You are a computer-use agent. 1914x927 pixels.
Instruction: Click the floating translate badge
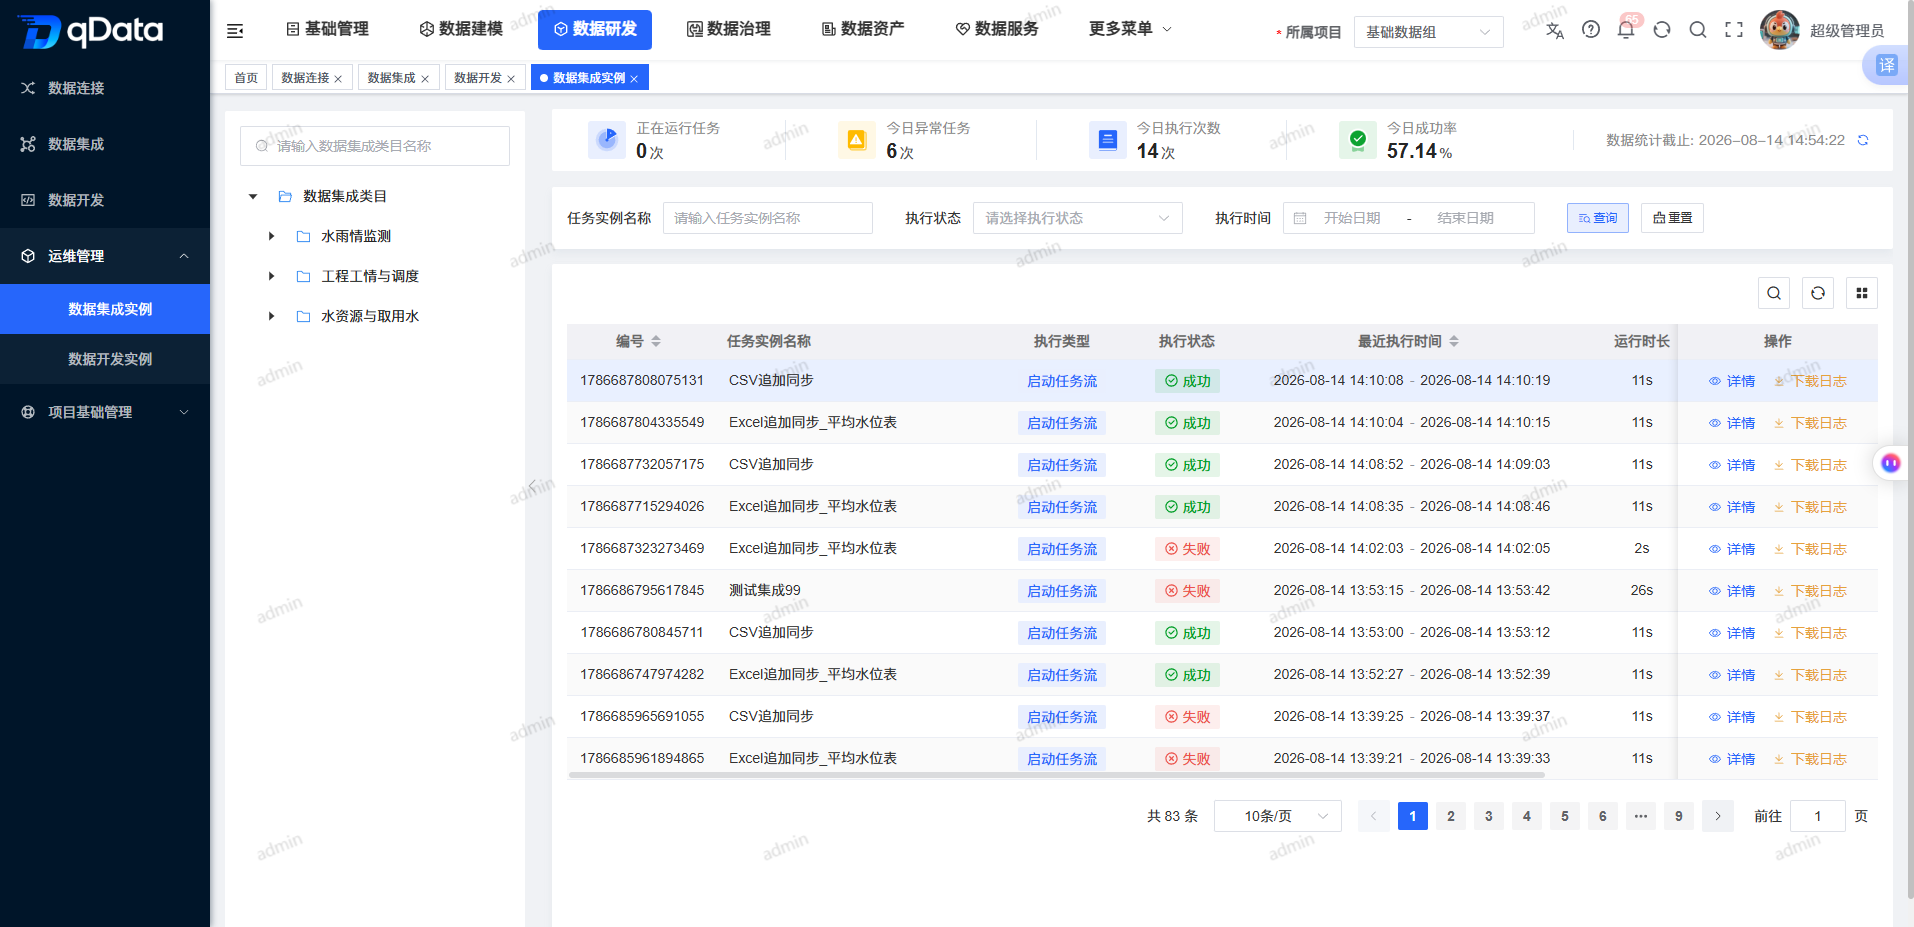[x=1886, y=66]
